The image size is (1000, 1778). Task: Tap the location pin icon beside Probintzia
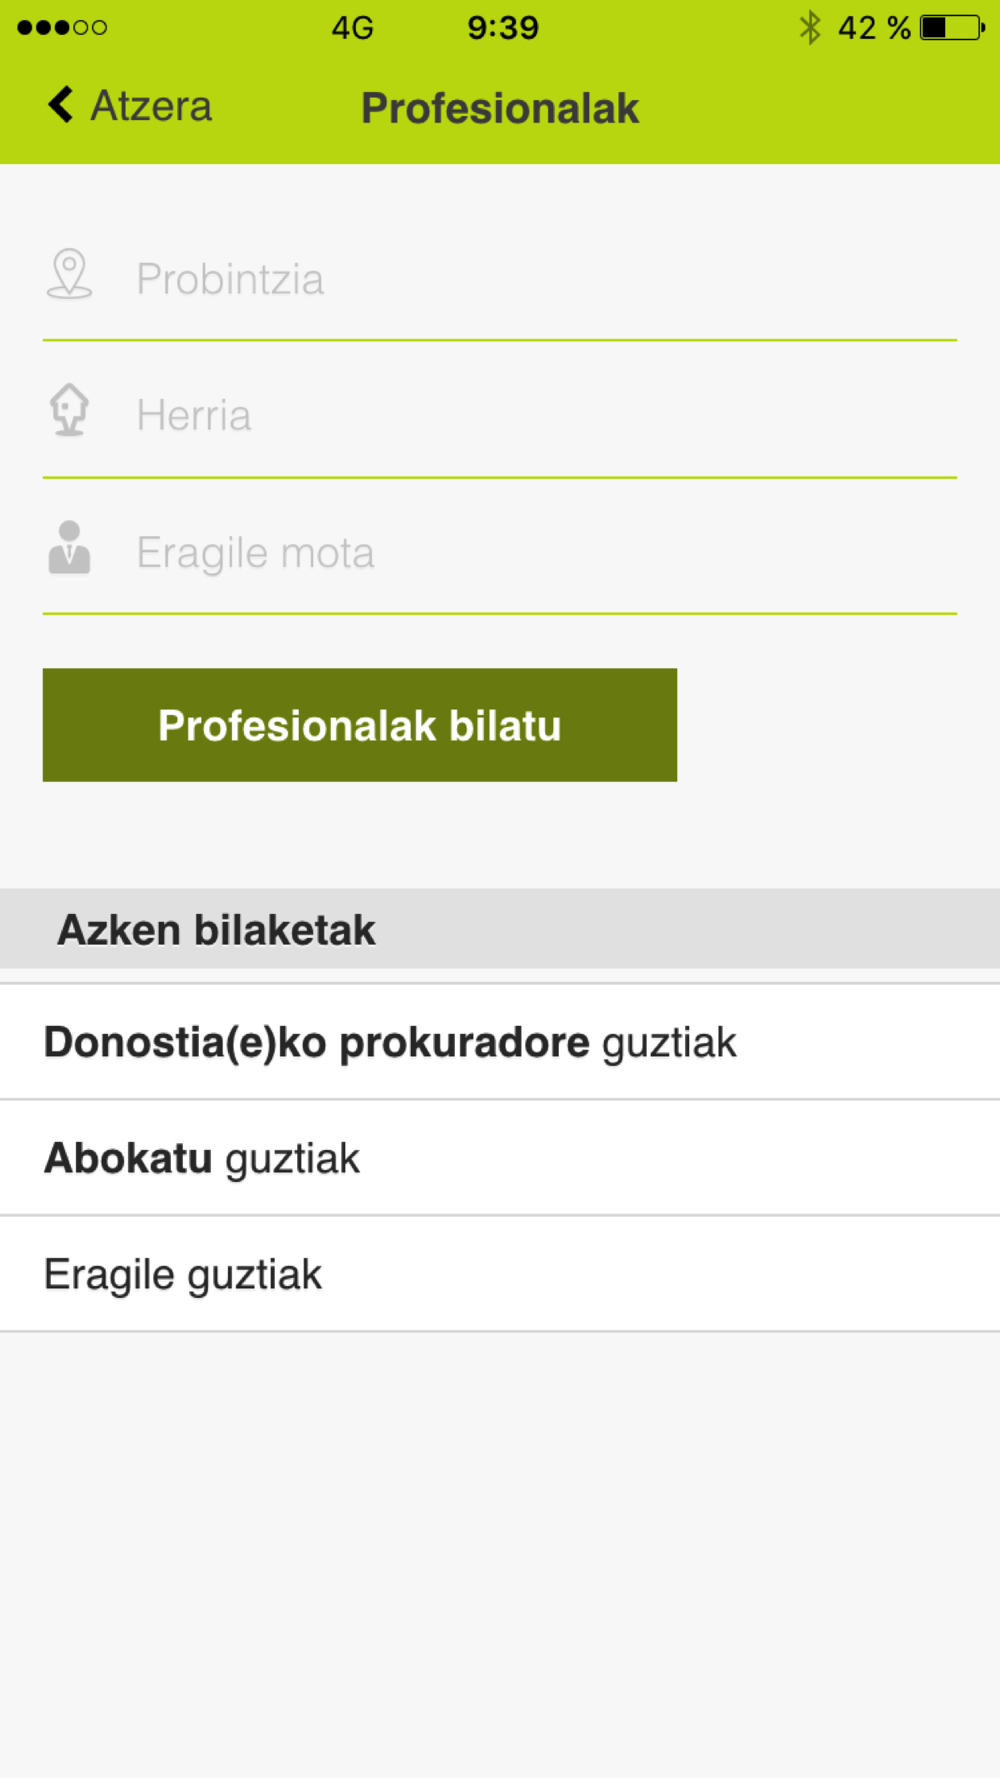[x=69, y=274]
